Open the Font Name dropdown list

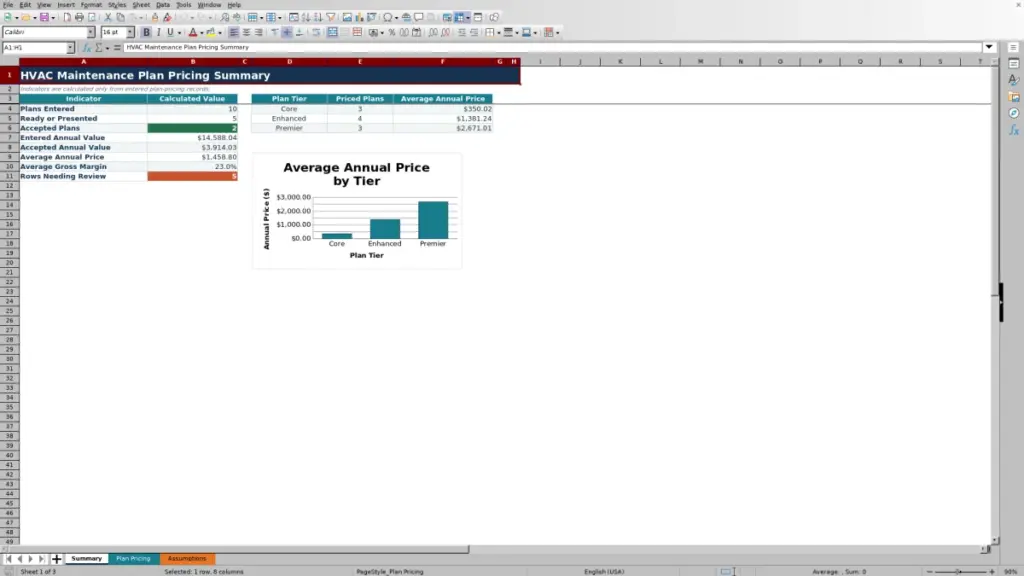[x=91, y=33]
